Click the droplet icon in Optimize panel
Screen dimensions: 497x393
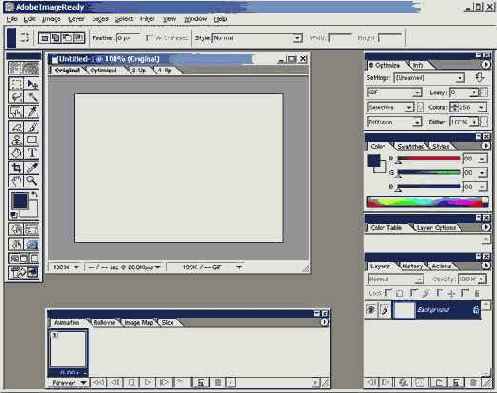tap(480, 78)
